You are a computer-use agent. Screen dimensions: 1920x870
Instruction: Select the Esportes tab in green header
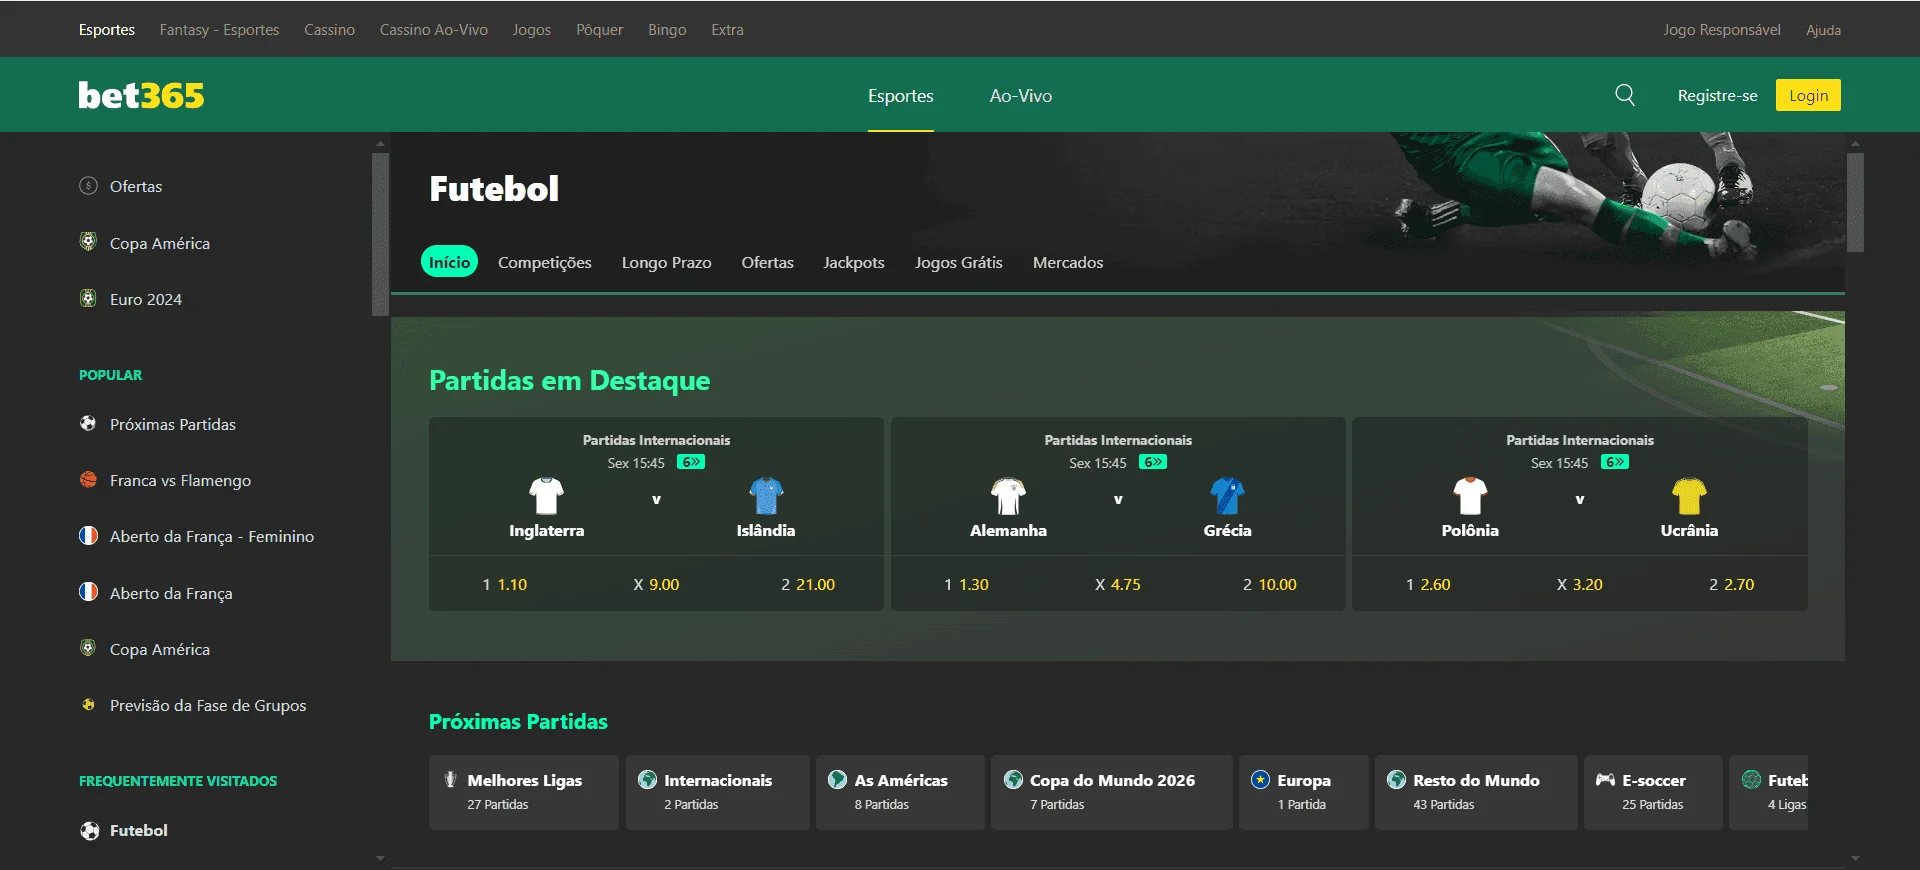click(x=900, y=96)
